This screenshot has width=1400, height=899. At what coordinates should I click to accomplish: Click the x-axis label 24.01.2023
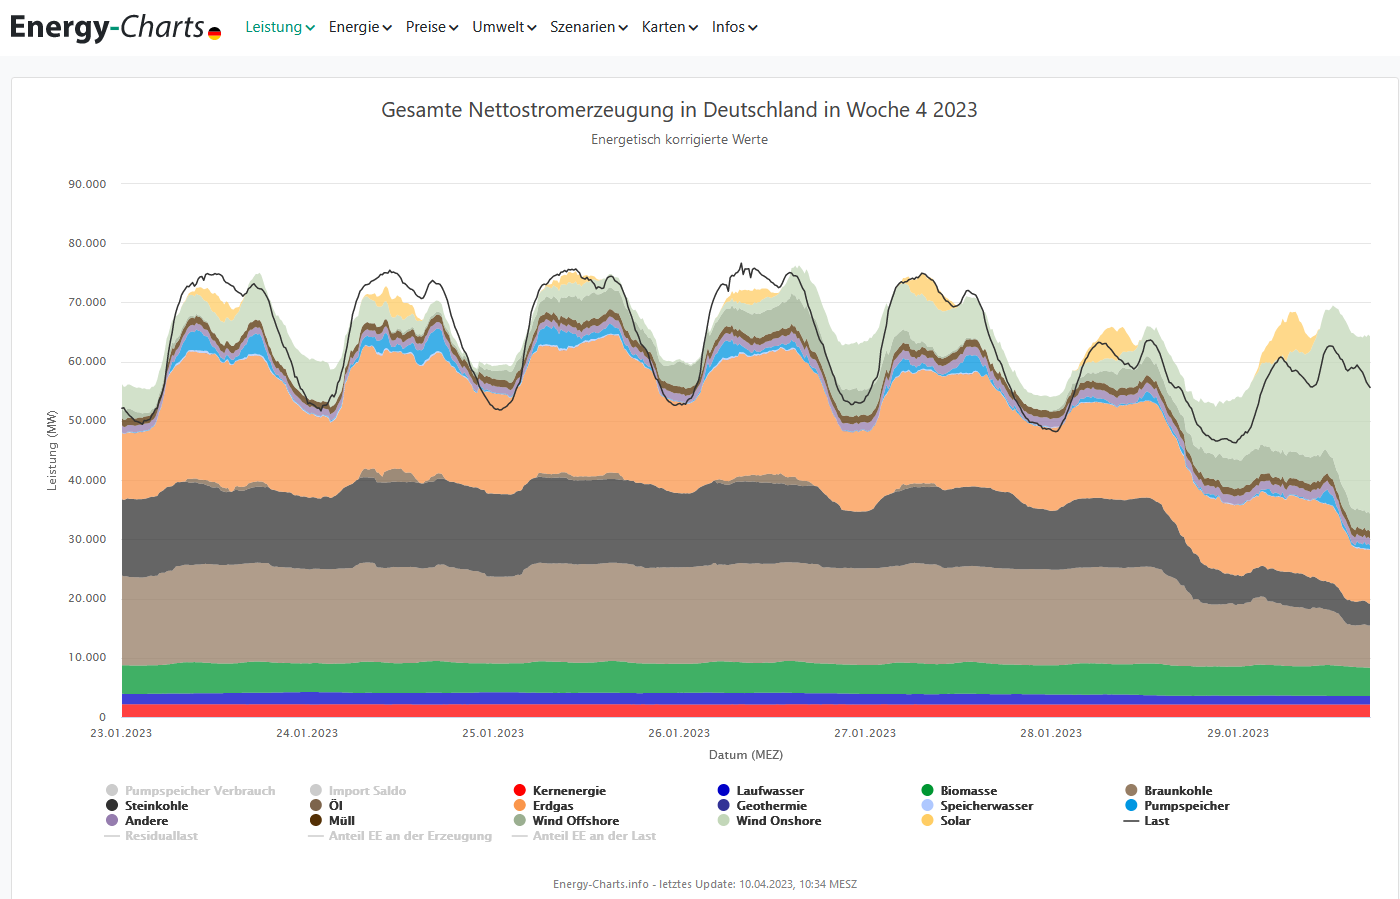(x=307, y=733)
